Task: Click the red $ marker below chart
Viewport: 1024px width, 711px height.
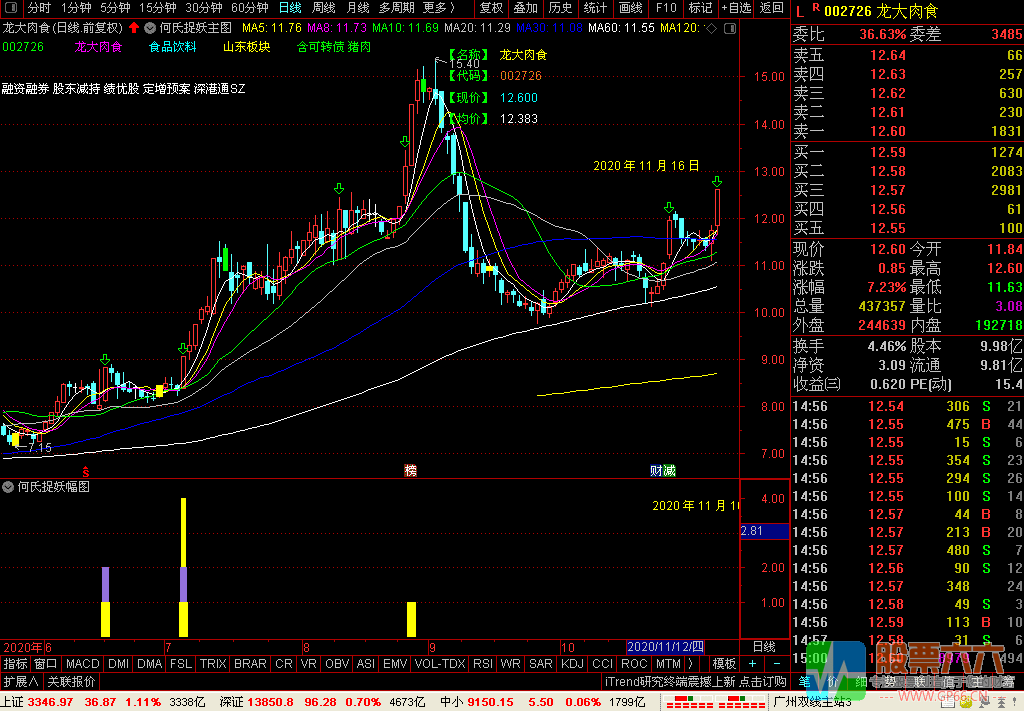Action: point(87,470)
